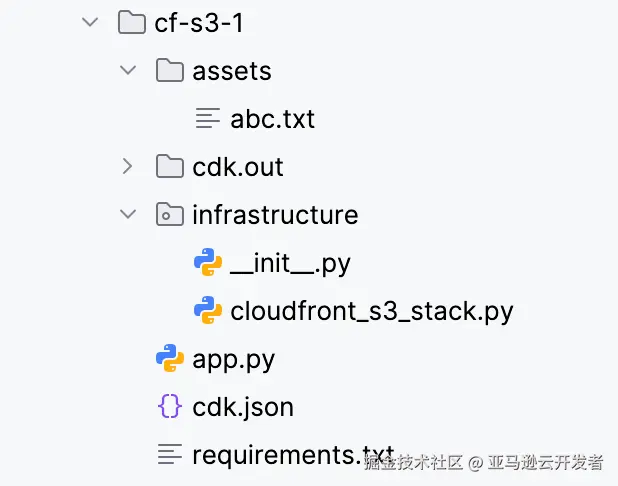Click the Python icon beside __init__.py
The width and height of the screenshot is (618, 486).
[207, 262]
